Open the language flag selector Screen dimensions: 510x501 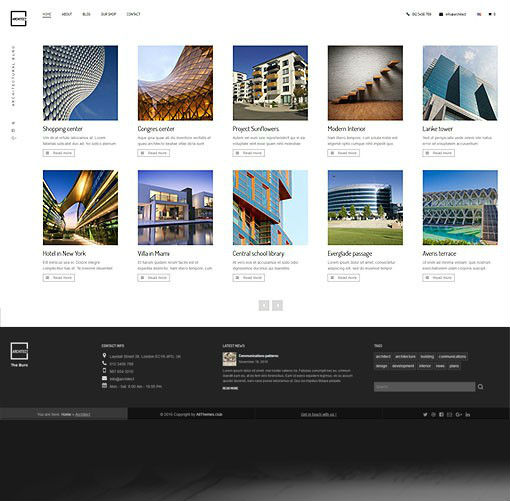(x=479, y=14)
